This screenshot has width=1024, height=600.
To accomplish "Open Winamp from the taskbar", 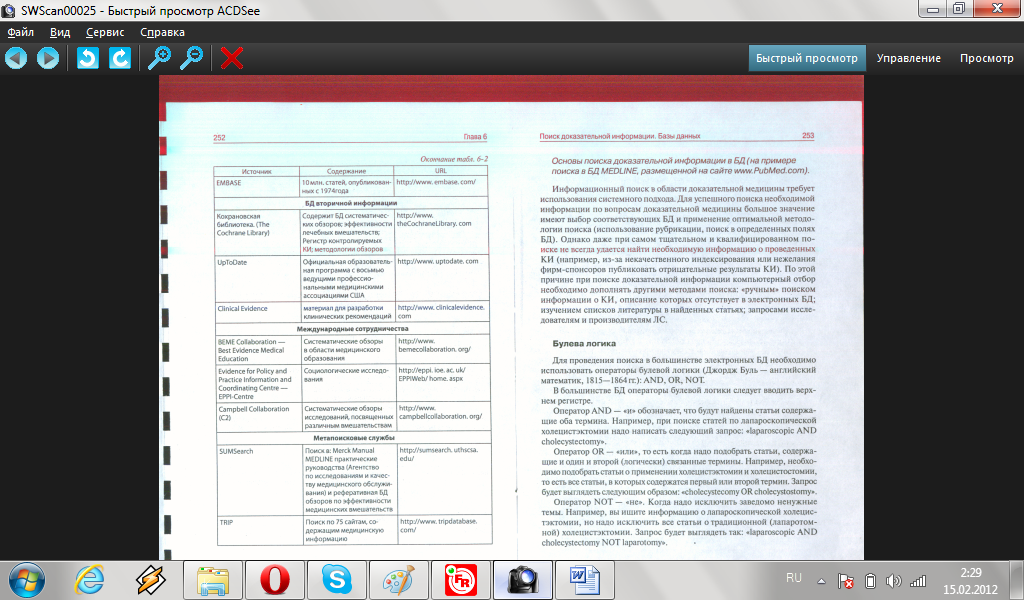I will coord(151,580).
